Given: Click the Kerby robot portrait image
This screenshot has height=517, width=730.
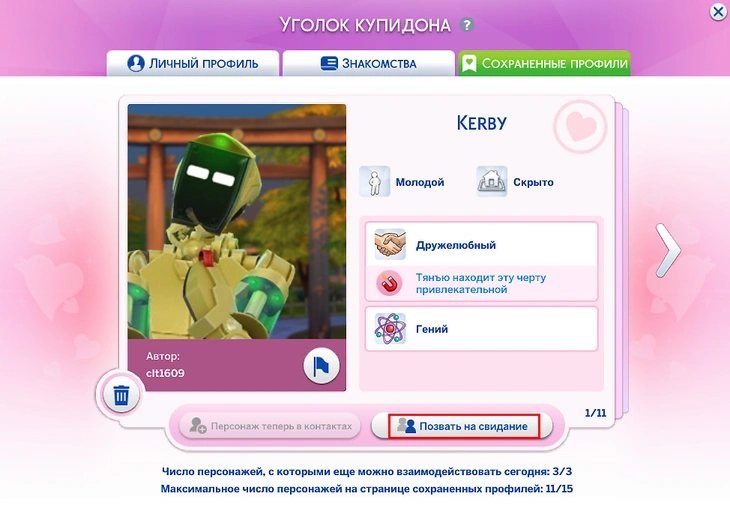Looking at the screenshot, I should click(237, 220).
